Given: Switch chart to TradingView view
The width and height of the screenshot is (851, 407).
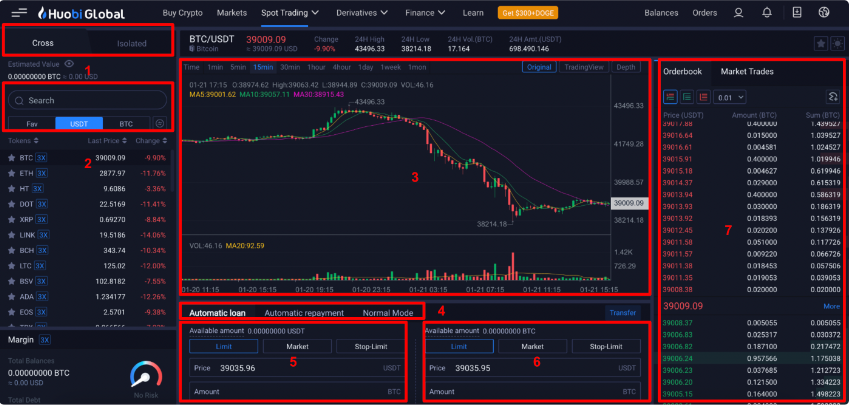Looking at the screenshot, I should [x=583, y=67].
